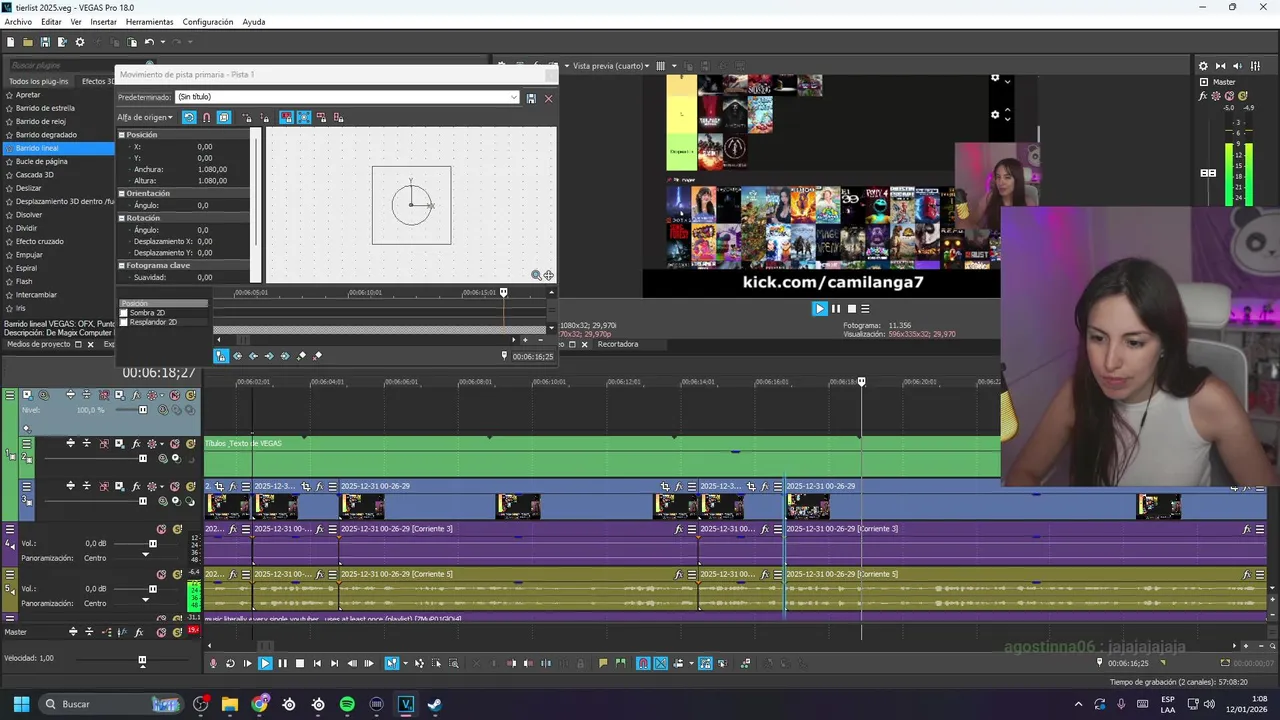This screenshot has height=720, width=1280.
Task: Toggle Sync Cursor in Track Motion keyframe bar
Action: click(221, 356)
